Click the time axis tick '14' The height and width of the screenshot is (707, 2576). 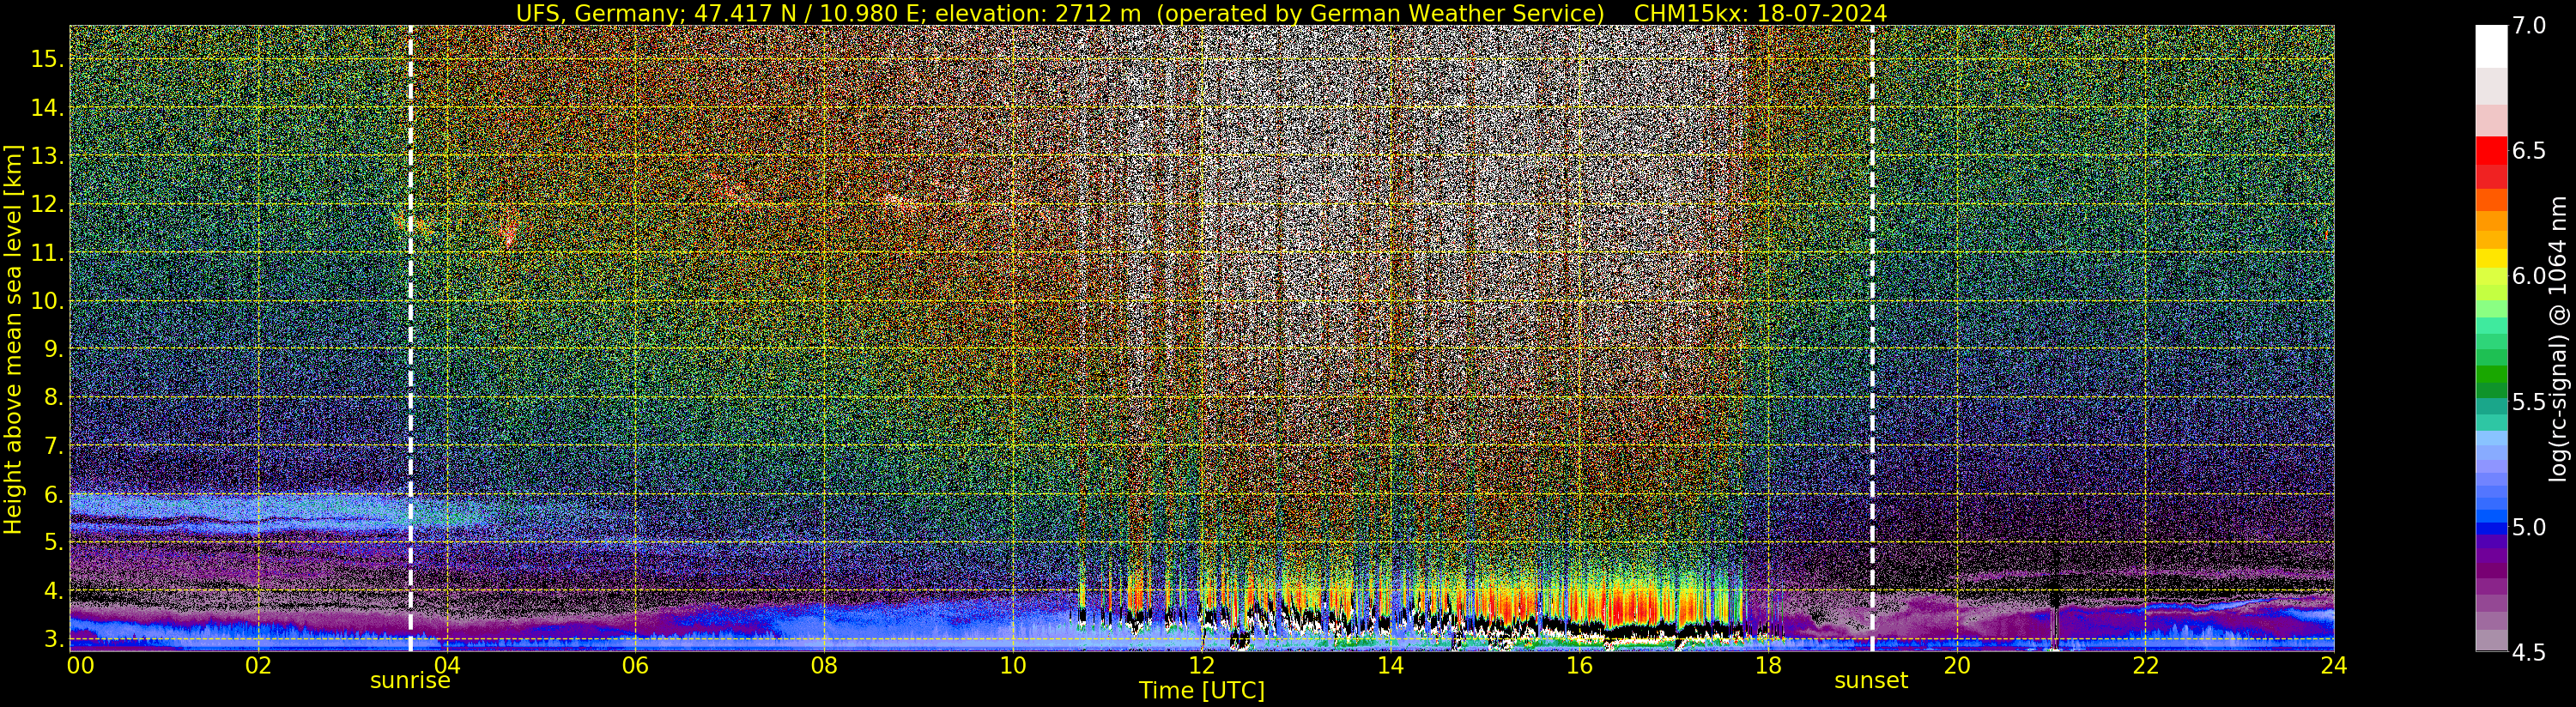pos(1390,665)
